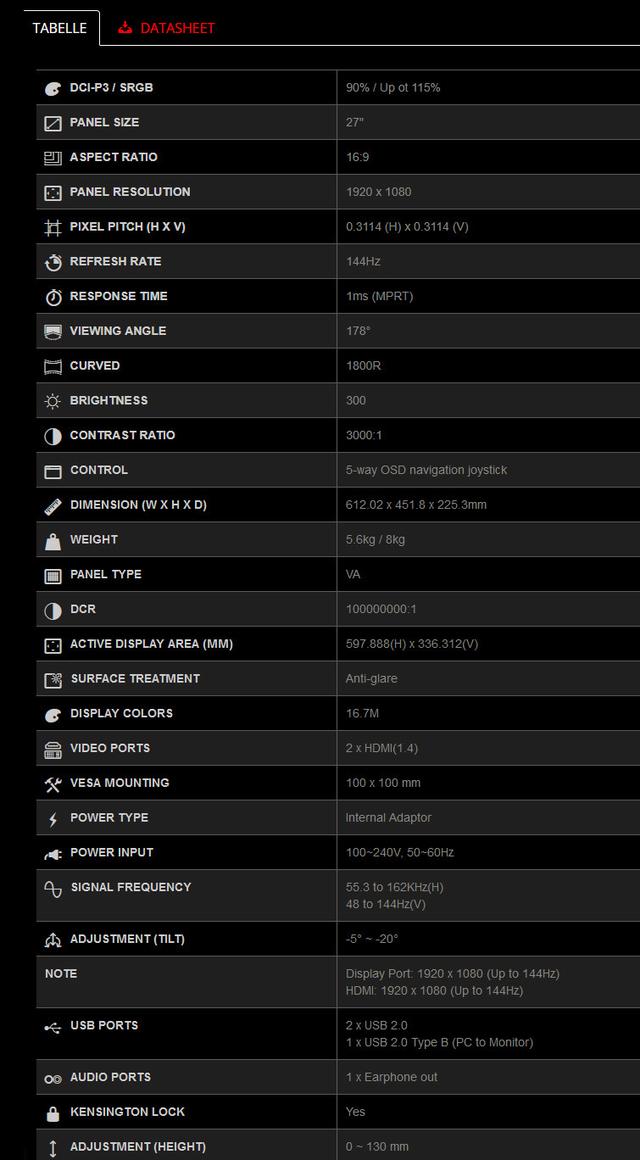Click the Curved display icon
Image resolution: width=640 pixels, height=1160 pixels.
[x=53, y=365]
